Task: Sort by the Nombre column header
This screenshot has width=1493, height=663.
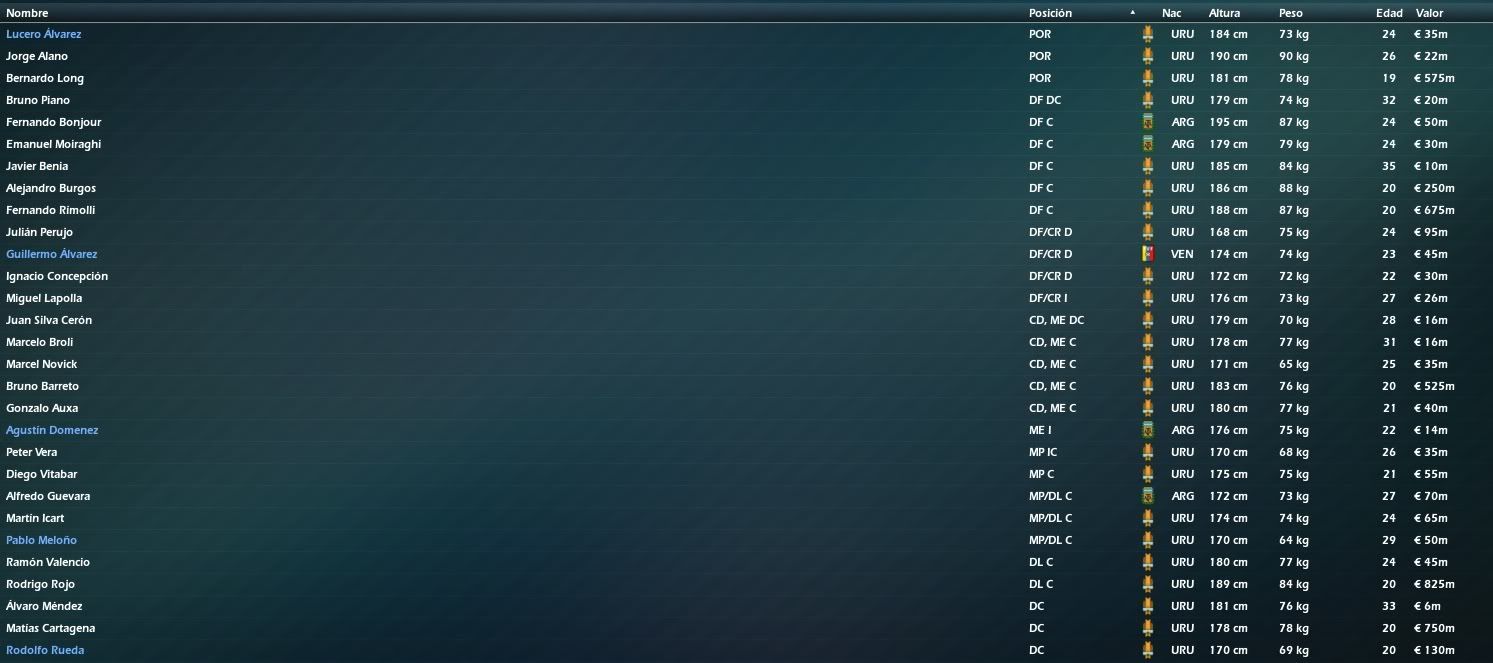Action: coord(27,13)
